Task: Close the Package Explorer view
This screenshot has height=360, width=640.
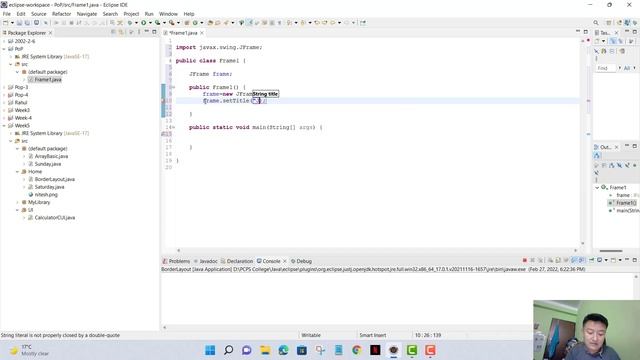Action: coord(51,33)
